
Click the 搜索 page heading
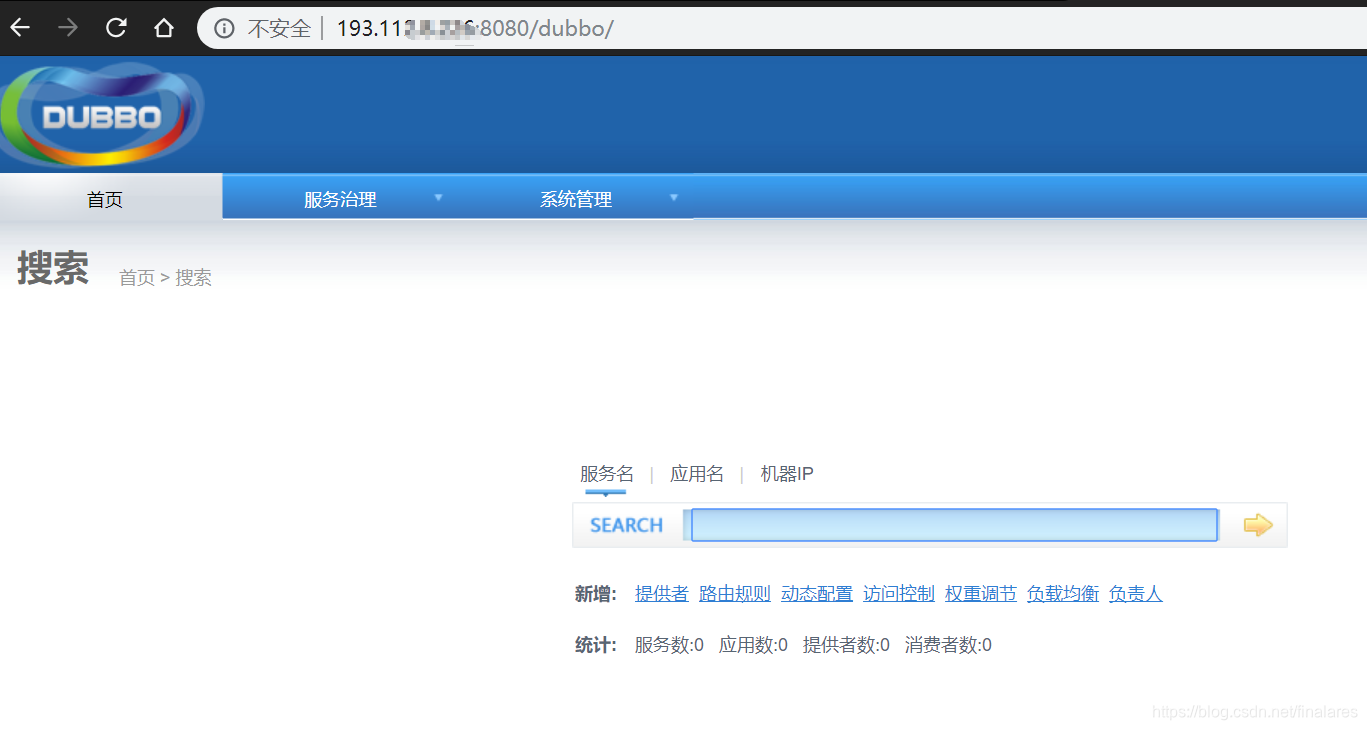(x=53, y=268)
